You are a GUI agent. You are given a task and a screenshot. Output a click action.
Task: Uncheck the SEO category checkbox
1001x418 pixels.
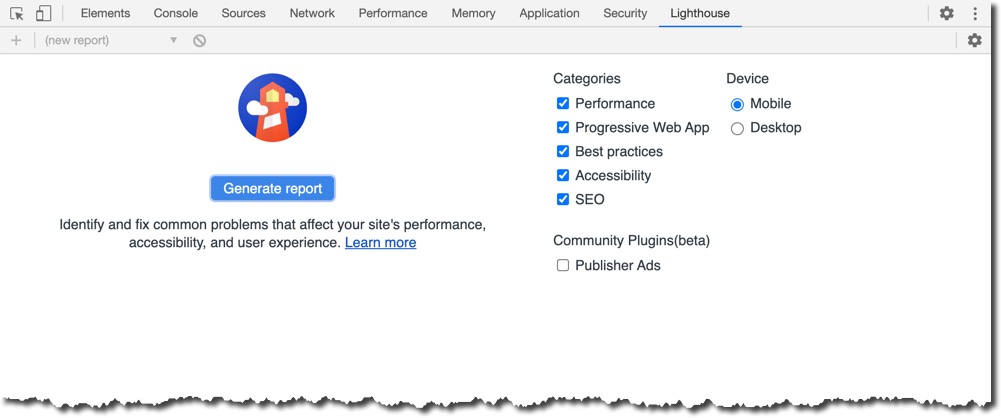pos(562,199)
